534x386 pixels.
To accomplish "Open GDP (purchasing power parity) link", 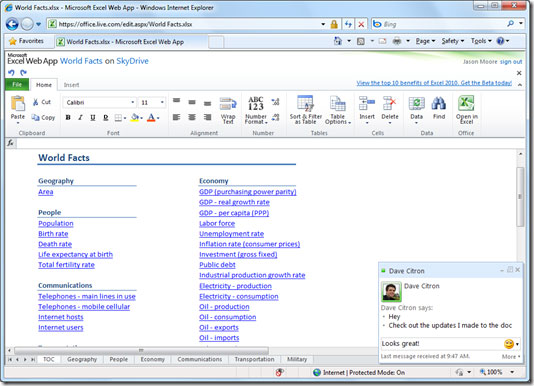I will click(248, 192).
